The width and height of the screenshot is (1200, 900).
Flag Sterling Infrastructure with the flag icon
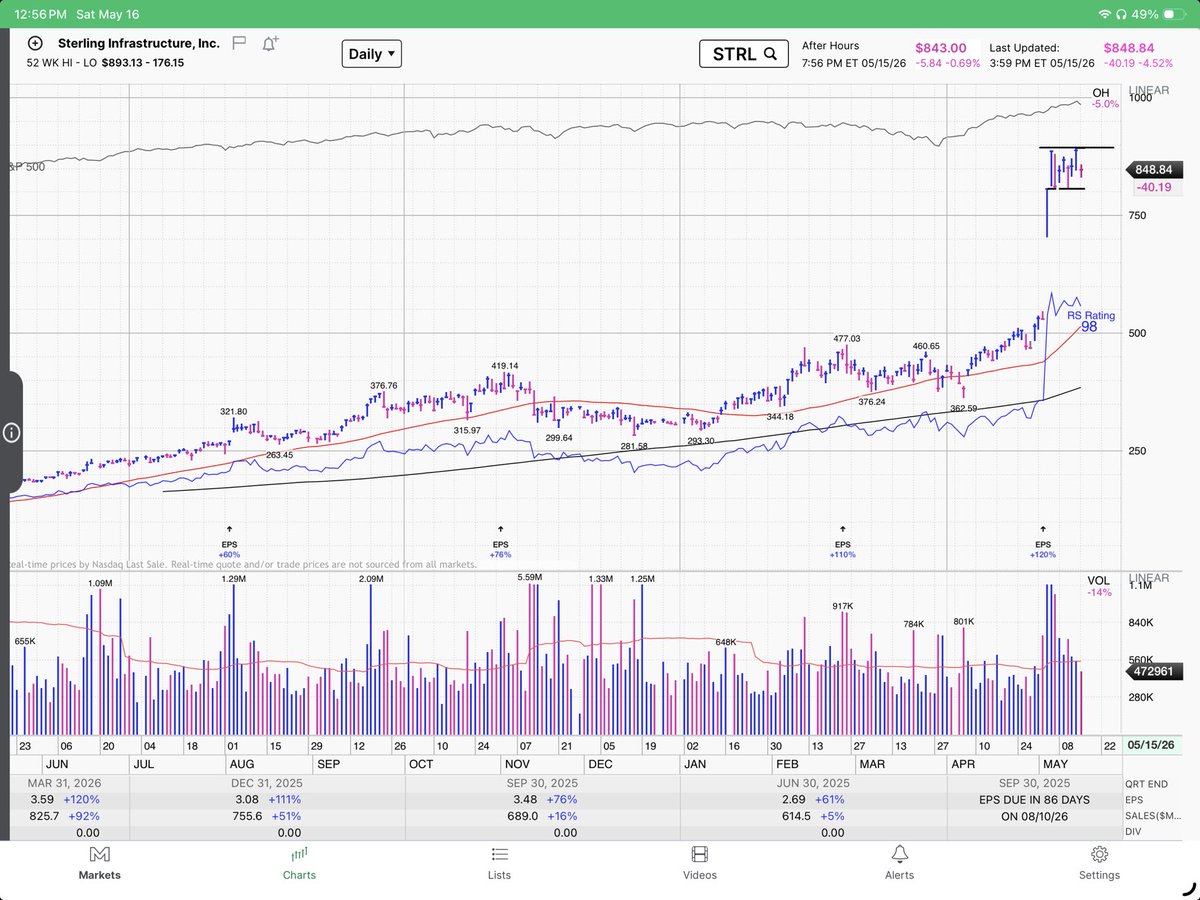click(239, 43)
